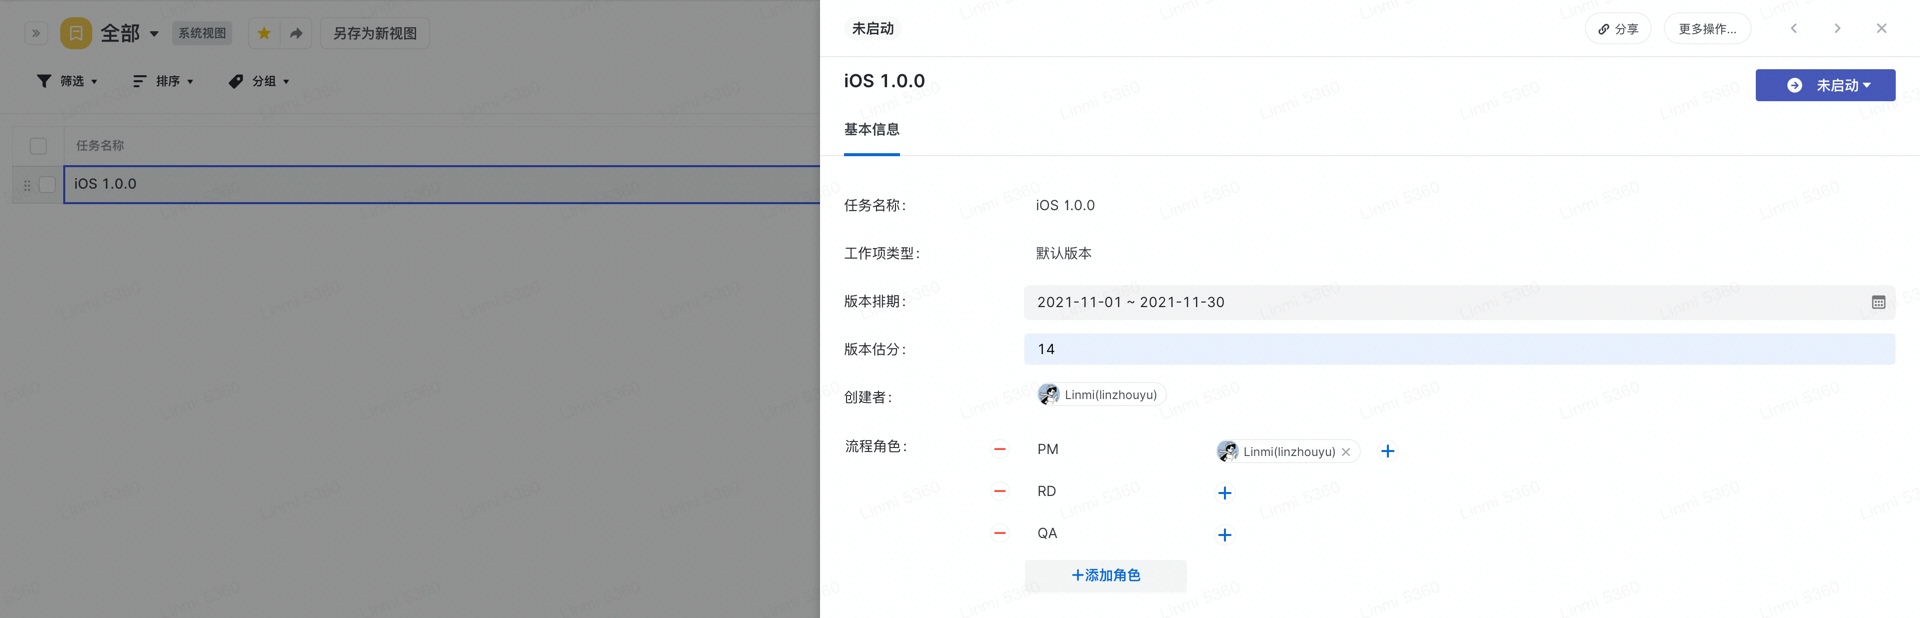This screenshot has height=618, width=1920.
Task: Switch to the 基本信息 tab
Action: click(871, 130)
